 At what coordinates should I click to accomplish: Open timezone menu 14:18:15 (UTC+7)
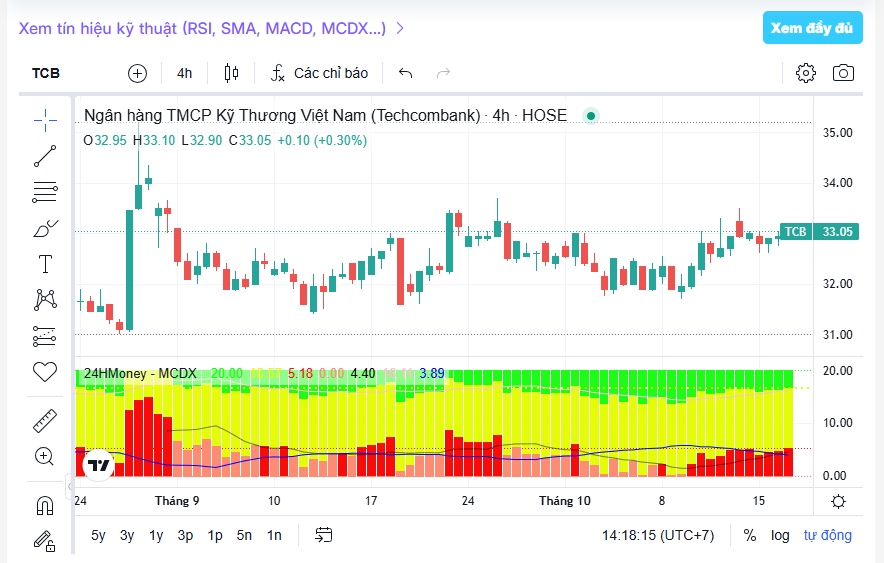[658, 535]
